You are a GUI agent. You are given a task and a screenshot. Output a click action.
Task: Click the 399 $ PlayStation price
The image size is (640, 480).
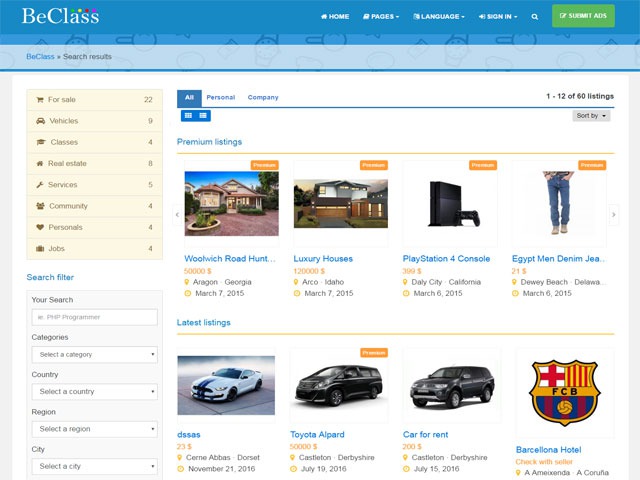412,271
